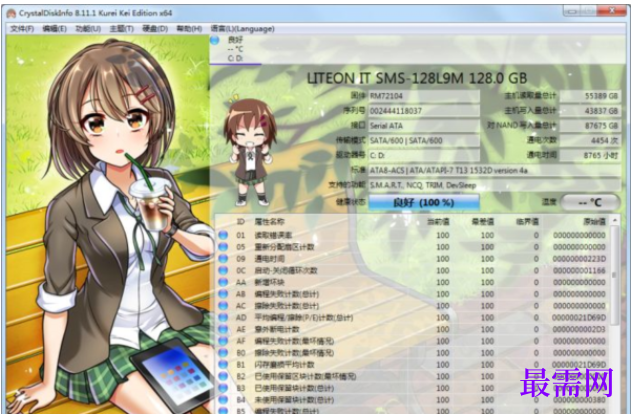Click the status orb for attribute AD
The image size is (632, 414).
point(223,318)
